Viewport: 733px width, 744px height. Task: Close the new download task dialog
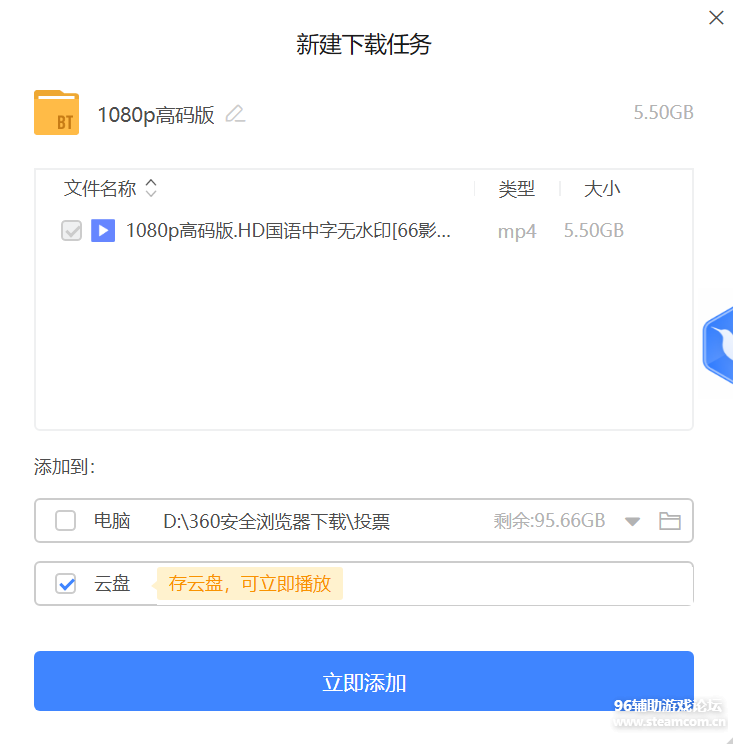click(x=715, y=18)
